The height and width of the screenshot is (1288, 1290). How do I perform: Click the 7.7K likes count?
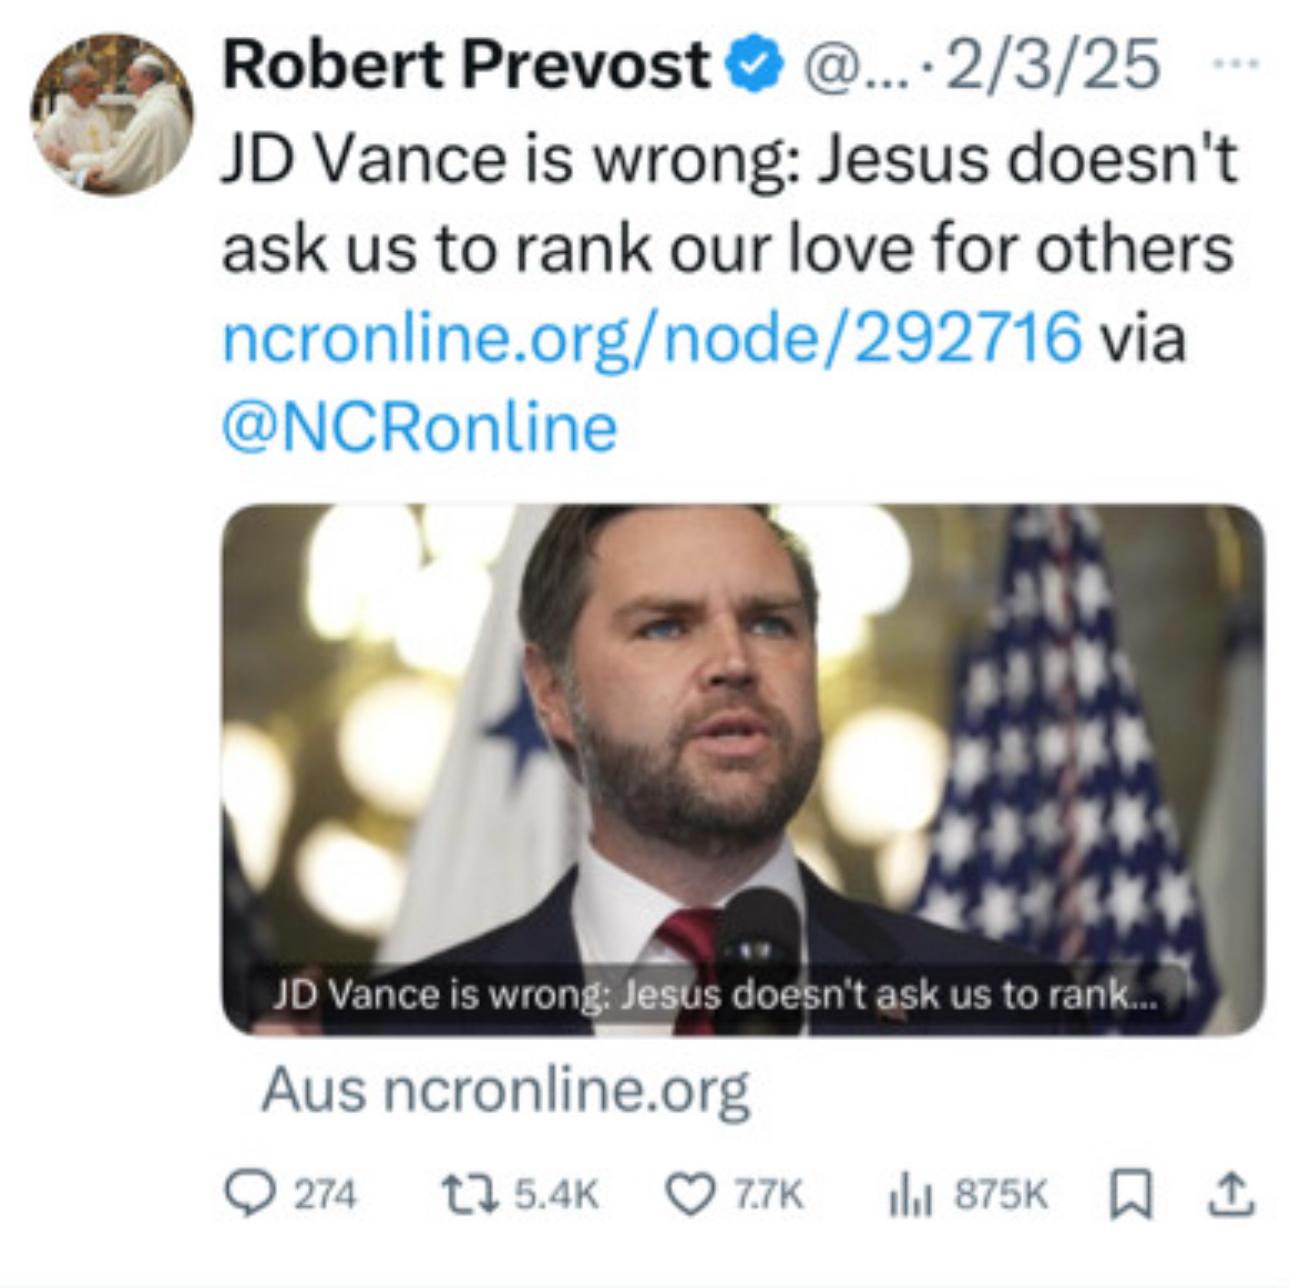tap(768, 1194)
